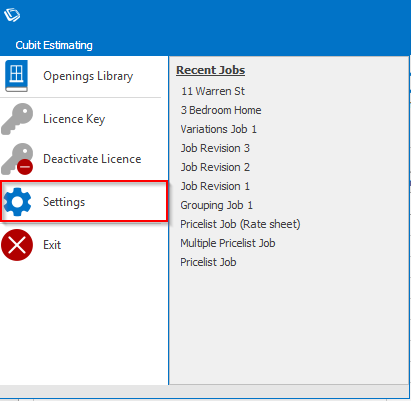
Task: Open the Openings Library menu entry
Action: pyautogui.click(x=88, y=76)
